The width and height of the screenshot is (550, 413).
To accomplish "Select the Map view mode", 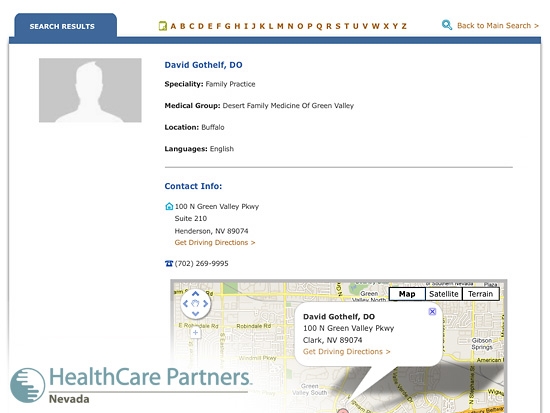I will [x=407, y=294].
